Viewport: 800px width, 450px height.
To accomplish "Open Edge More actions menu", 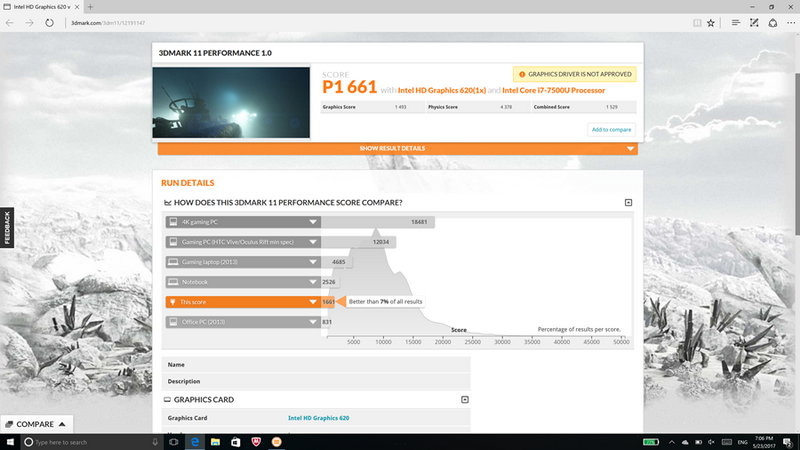I will [791, 23].
